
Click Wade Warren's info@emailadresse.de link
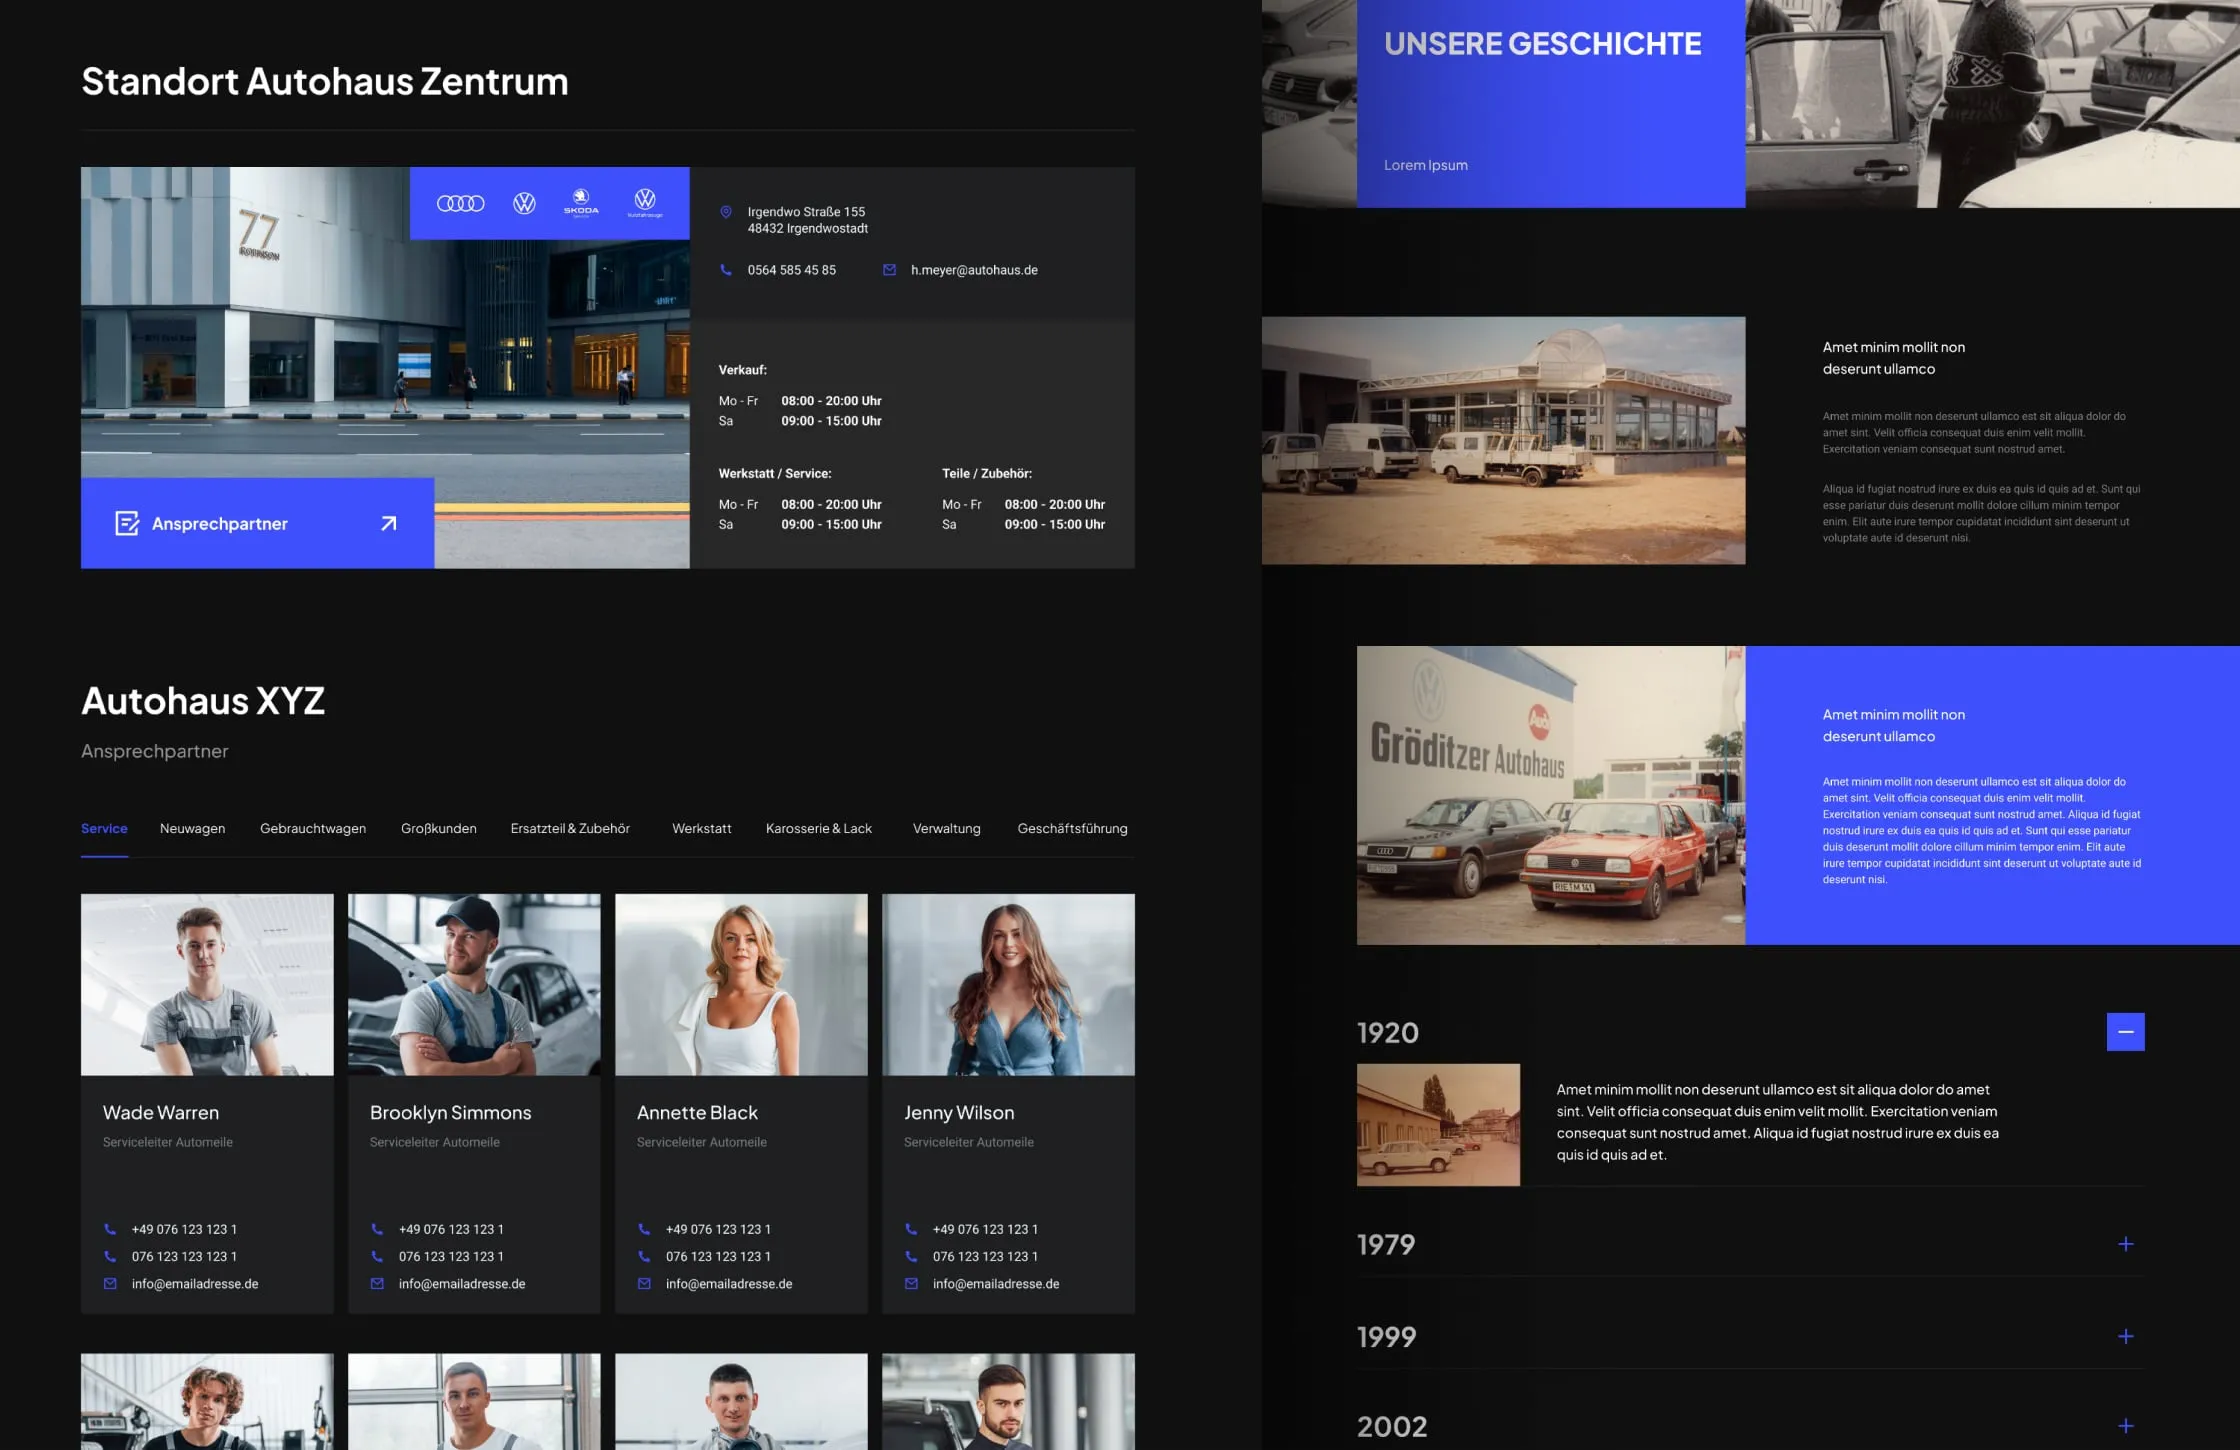pos(195,1284)
